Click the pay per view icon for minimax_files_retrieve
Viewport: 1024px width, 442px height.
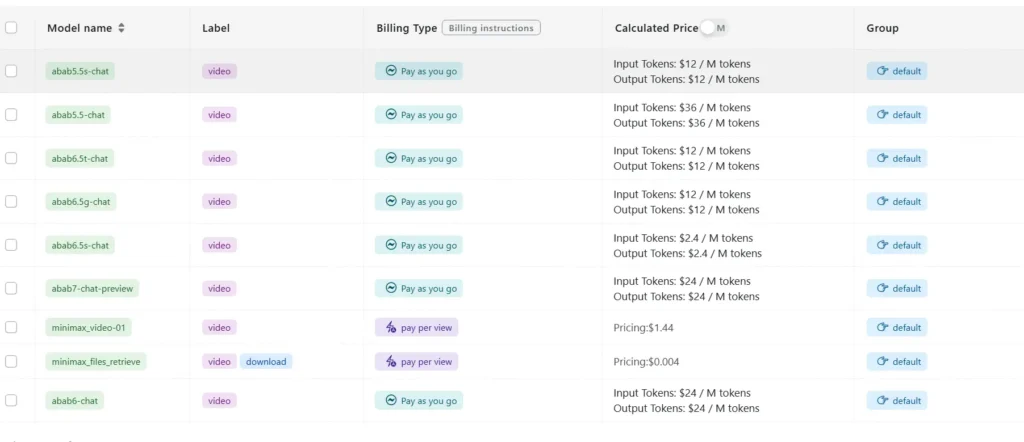click(x=391, y=362)
